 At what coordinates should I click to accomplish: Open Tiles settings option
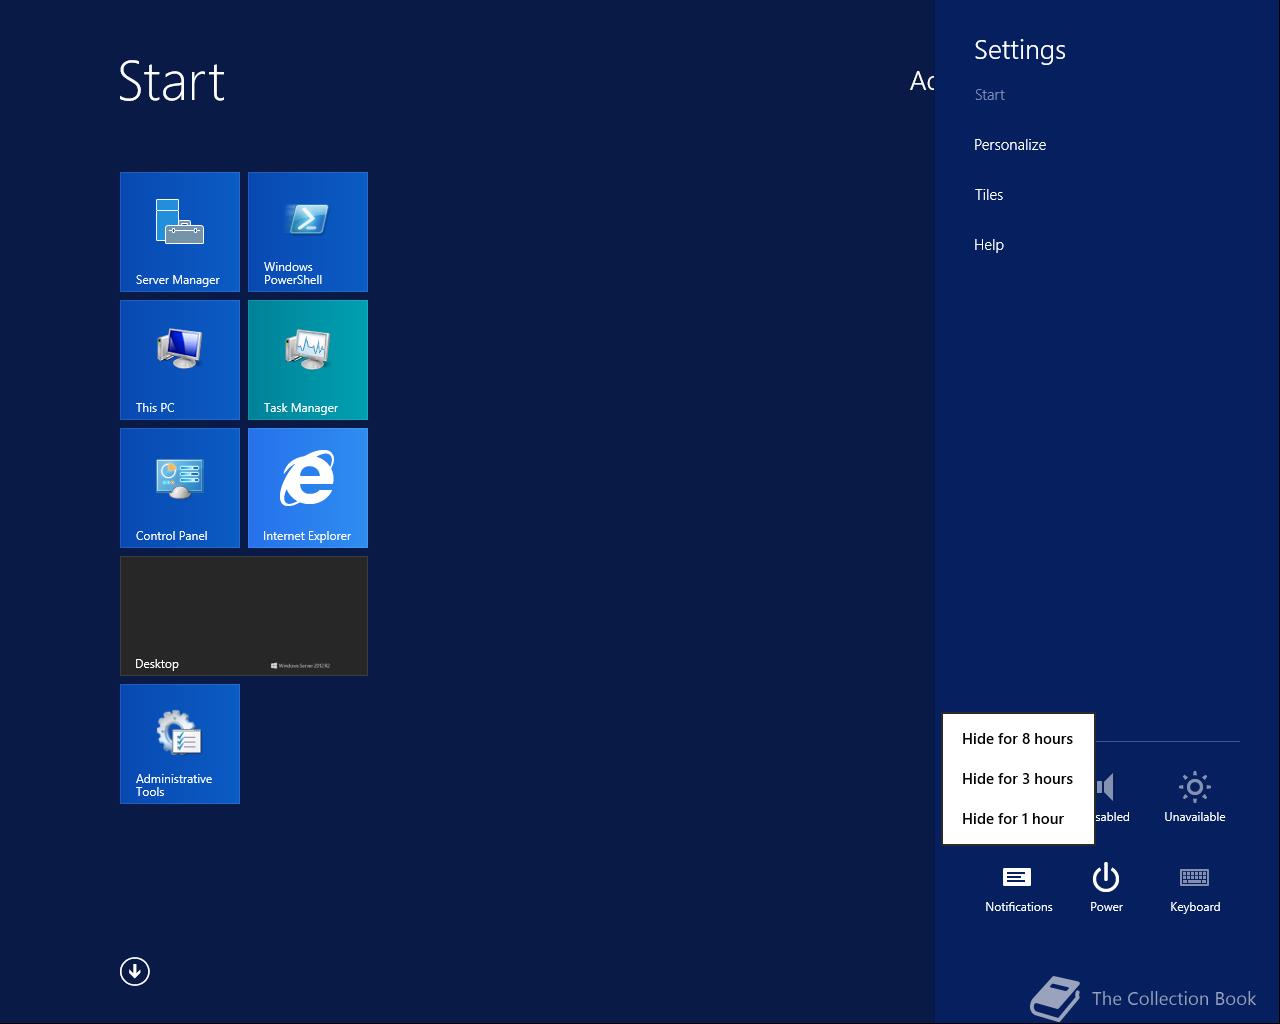coord(989,195)
